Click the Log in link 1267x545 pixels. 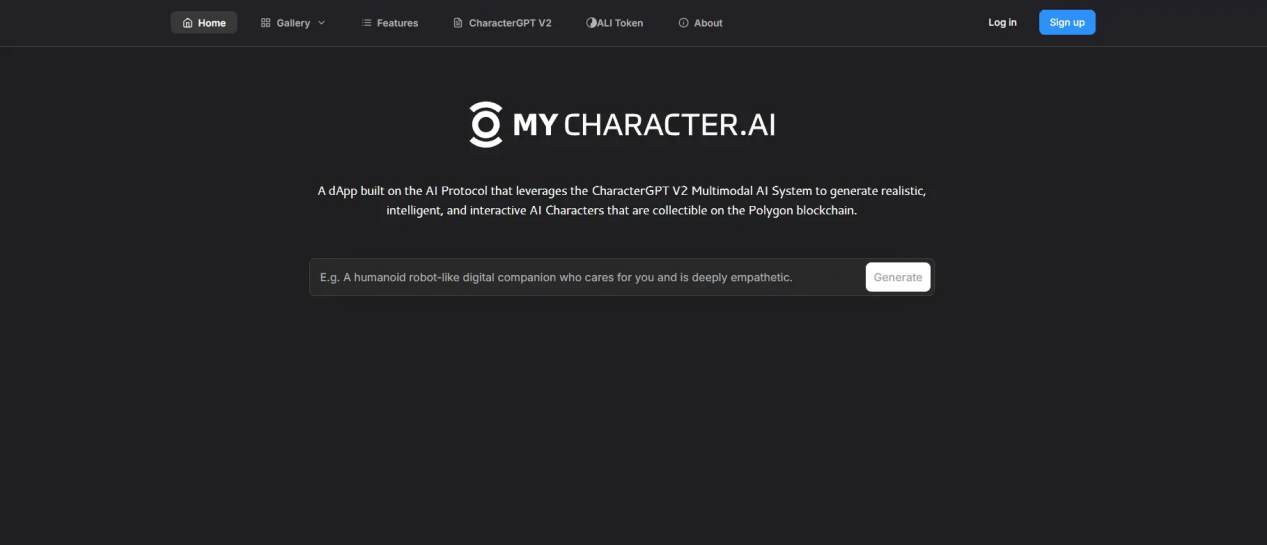[1002, 22]
